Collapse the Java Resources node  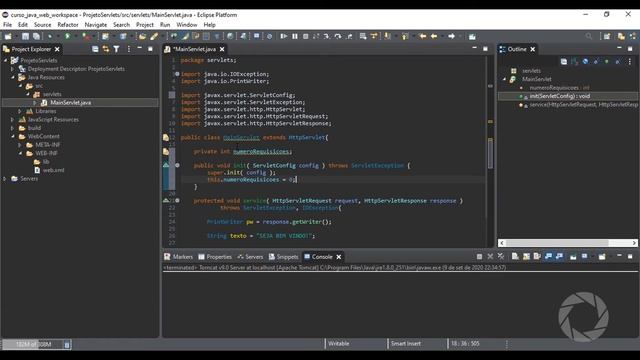13,77
